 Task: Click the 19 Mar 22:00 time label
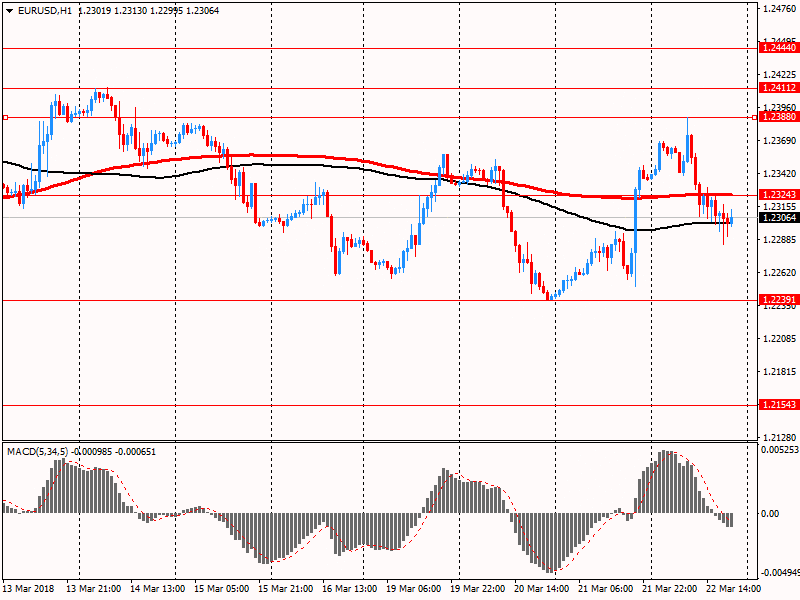(x=478, y=589)
